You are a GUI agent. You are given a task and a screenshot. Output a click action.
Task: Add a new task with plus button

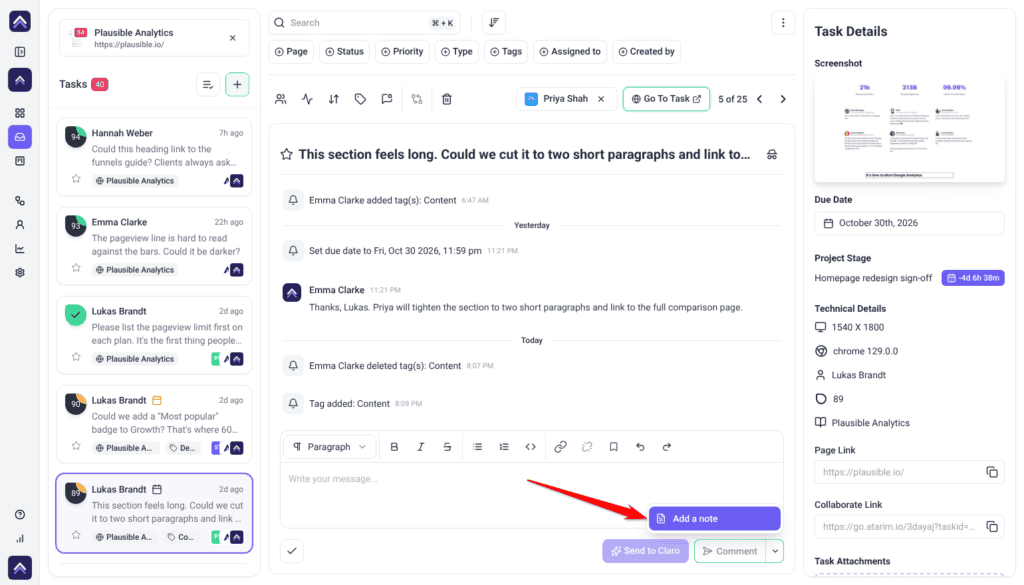click(x=237, y=84)
